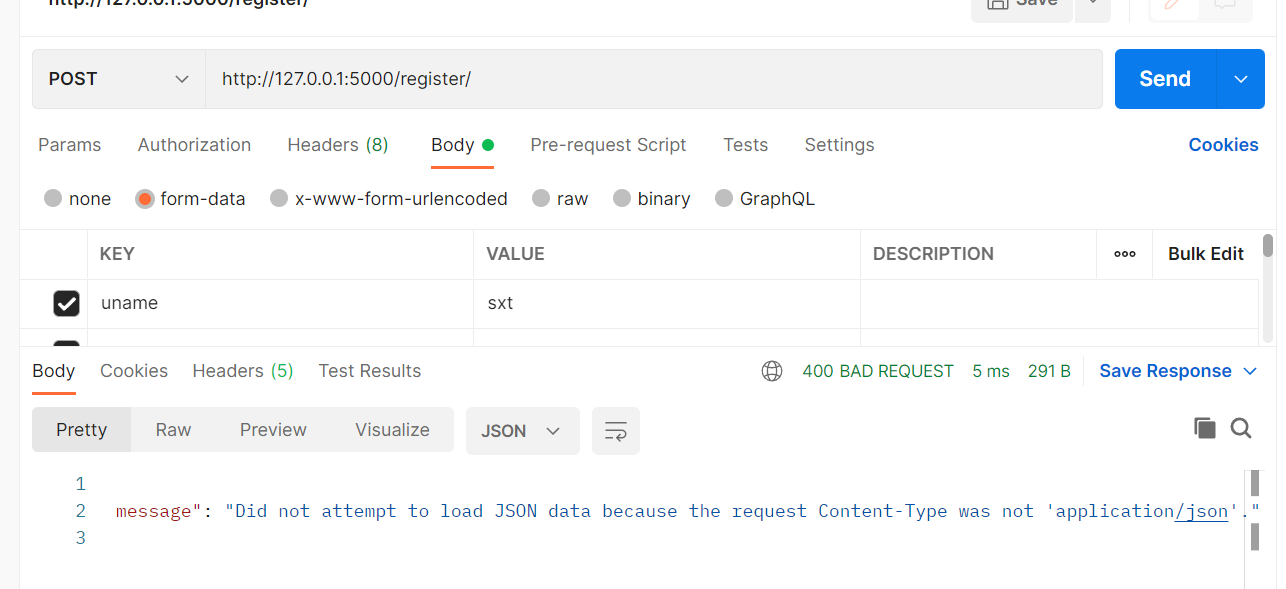Viewport: 1286px width, 589px height.
Task: Click the 5 ms response time
Action: tap(991, 371)
